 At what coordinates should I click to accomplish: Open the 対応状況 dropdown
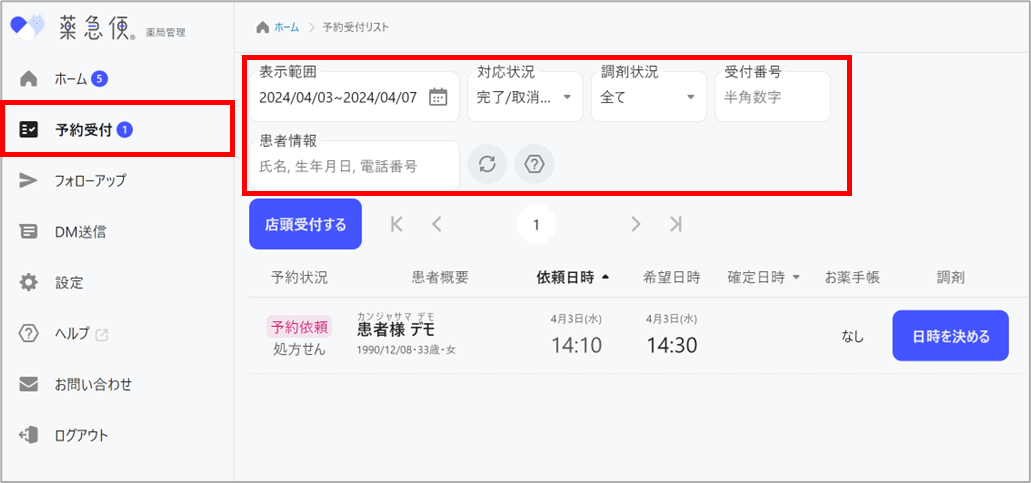(524, 97)
